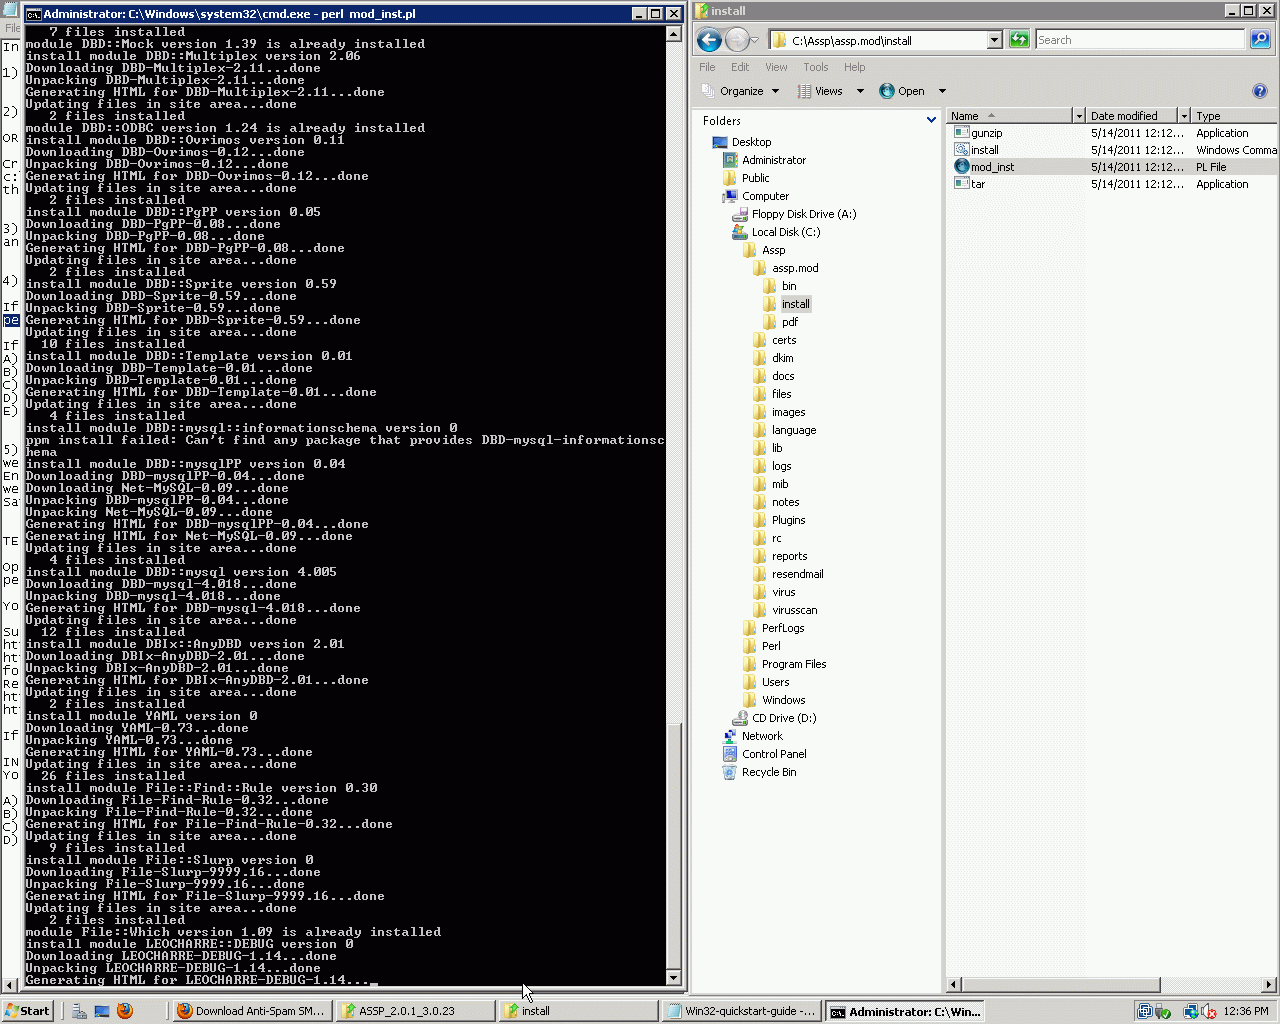Click Explorer horizontal scrollbar right arrow
1280x1024 pixels.
pyautogui.click(x=1270, y=985)
